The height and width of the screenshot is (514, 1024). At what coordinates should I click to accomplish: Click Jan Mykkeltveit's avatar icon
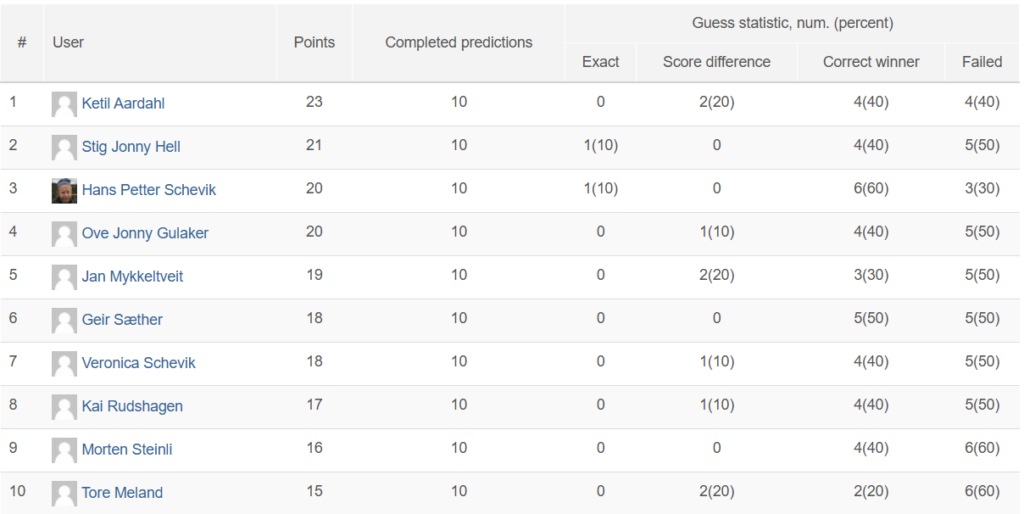tap(64, 277)
